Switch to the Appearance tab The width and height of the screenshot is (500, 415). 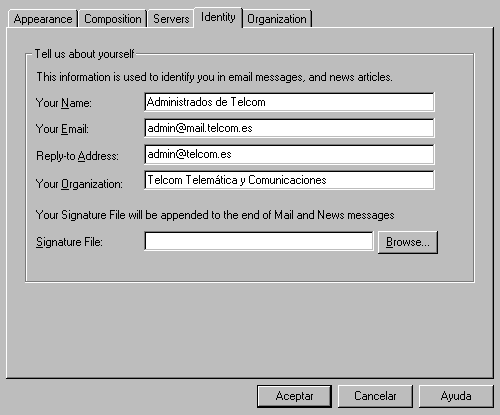[43, 19]
